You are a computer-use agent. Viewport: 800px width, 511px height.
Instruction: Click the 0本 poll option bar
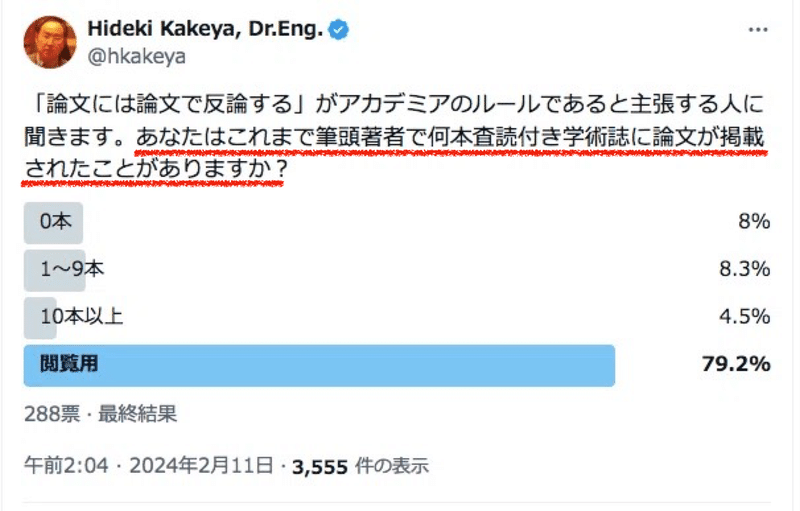pyautogui.click(x=54, y=223)
